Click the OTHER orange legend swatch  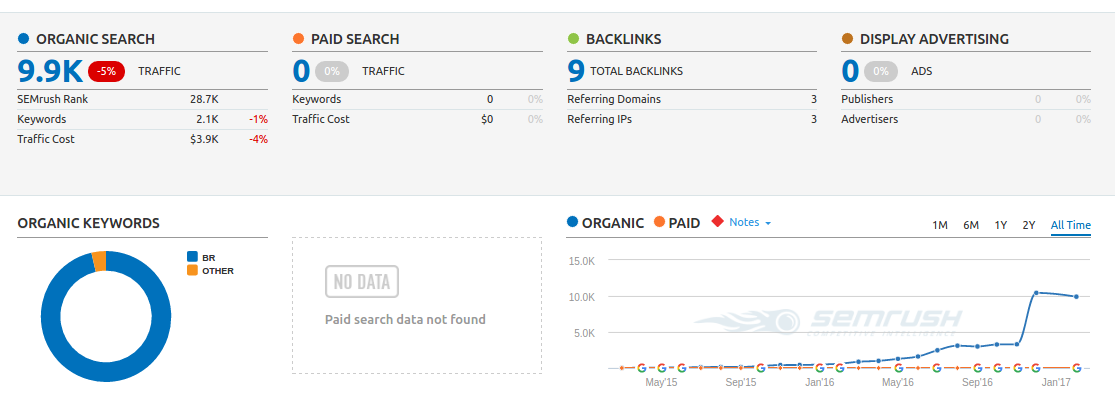click(192, 270)
